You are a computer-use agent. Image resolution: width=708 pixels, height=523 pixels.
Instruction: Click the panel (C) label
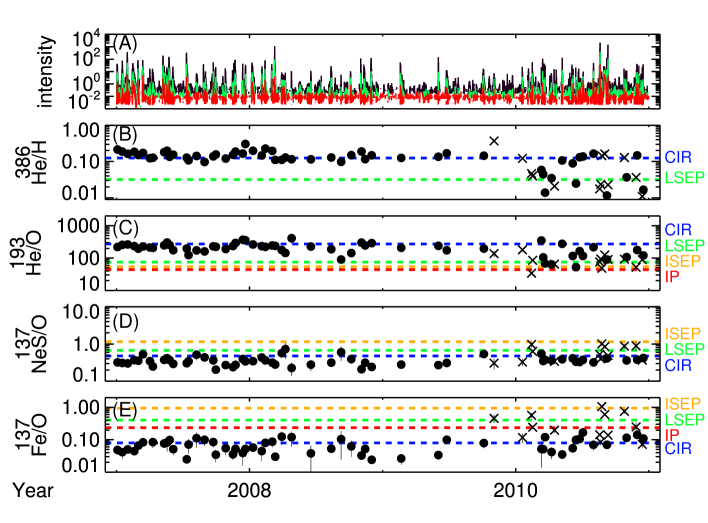click(126, 227)
